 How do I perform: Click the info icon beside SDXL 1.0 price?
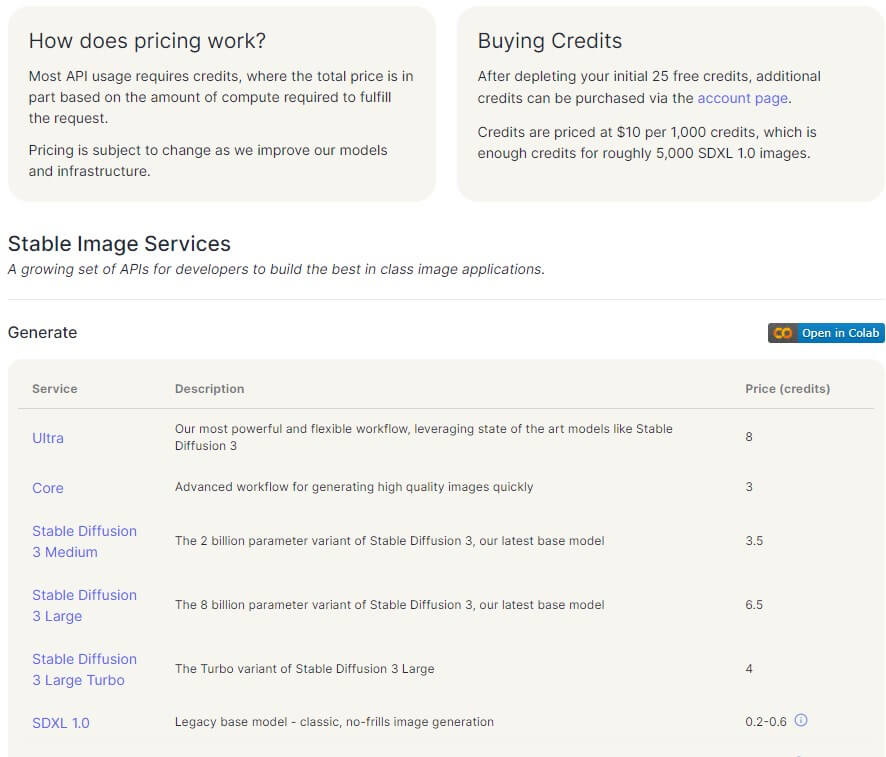coord(800,720)
